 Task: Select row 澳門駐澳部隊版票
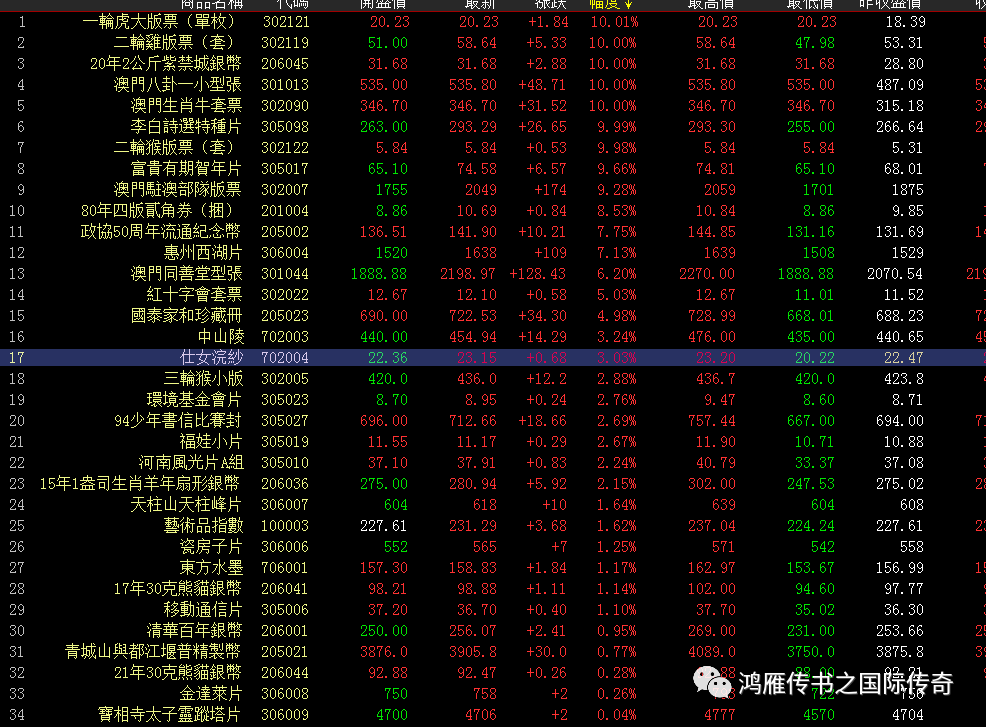493,190
